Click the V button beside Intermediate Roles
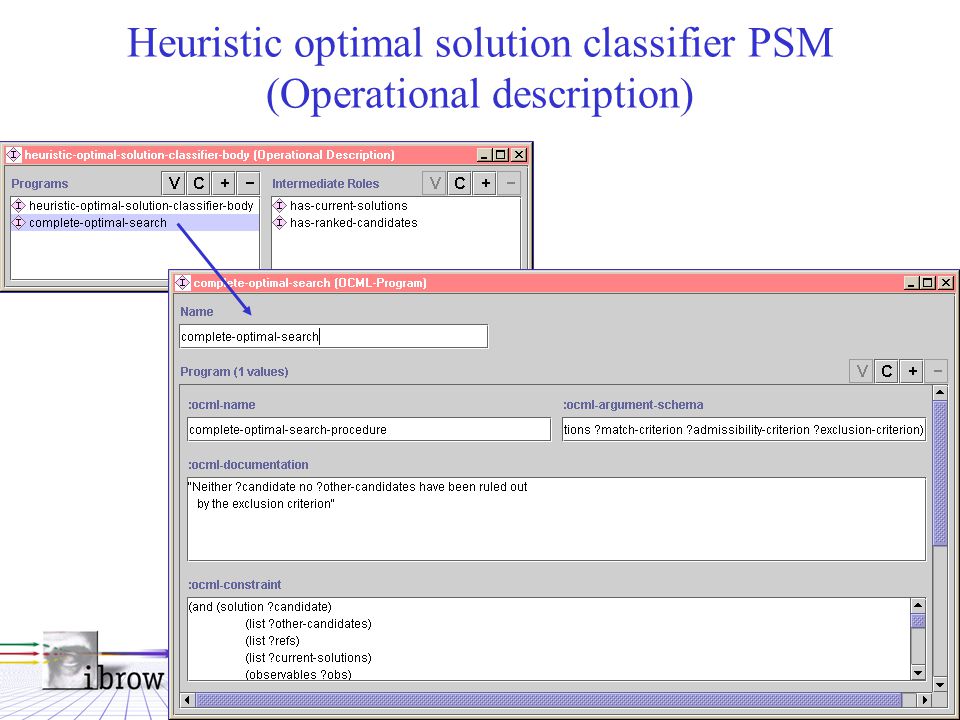The height and width of the screenshot is (720, 960). (435, 183)
